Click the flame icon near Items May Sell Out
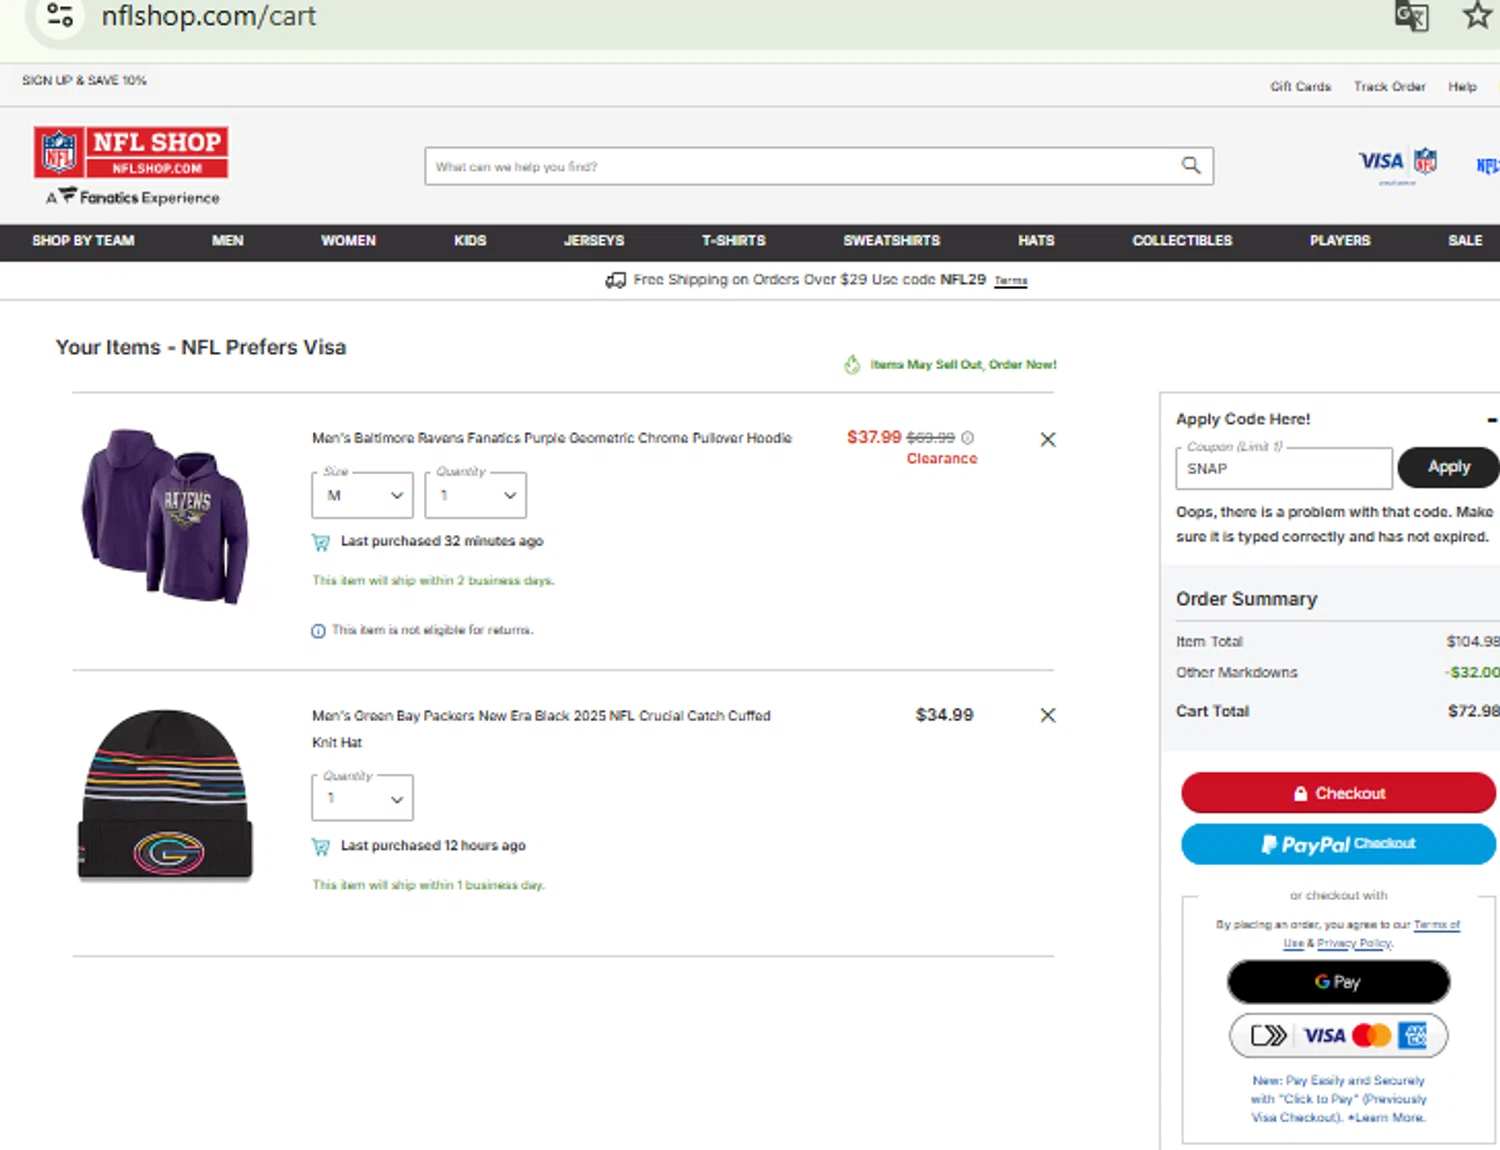The width and height of the screenshot is (1500, 1150). [852, 365]
